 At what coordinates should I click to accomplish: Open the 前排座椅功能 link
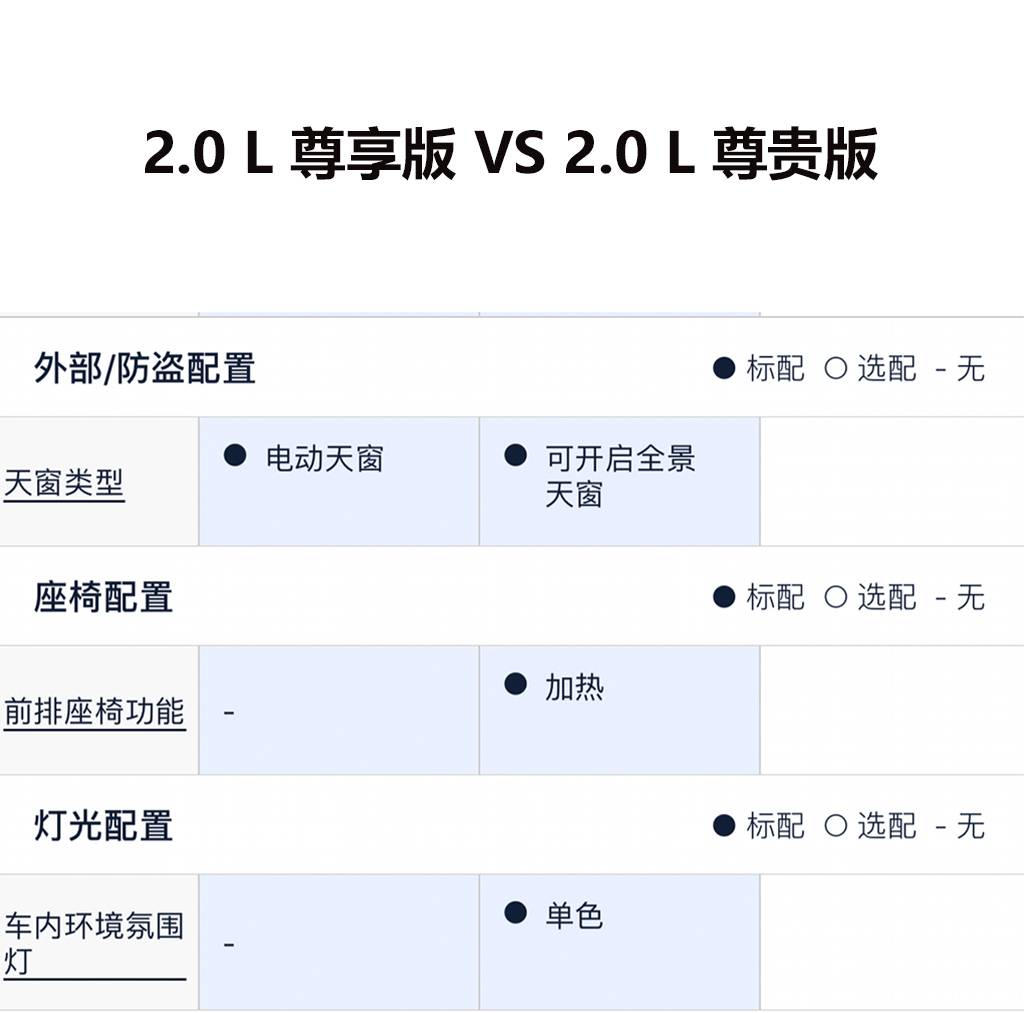pos(94,712)
